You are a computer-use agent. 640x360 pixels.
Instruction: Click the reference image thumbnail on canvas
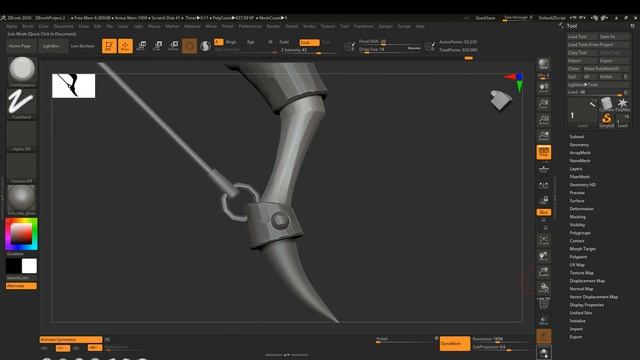pyautogui.click(x=73, y=86)
